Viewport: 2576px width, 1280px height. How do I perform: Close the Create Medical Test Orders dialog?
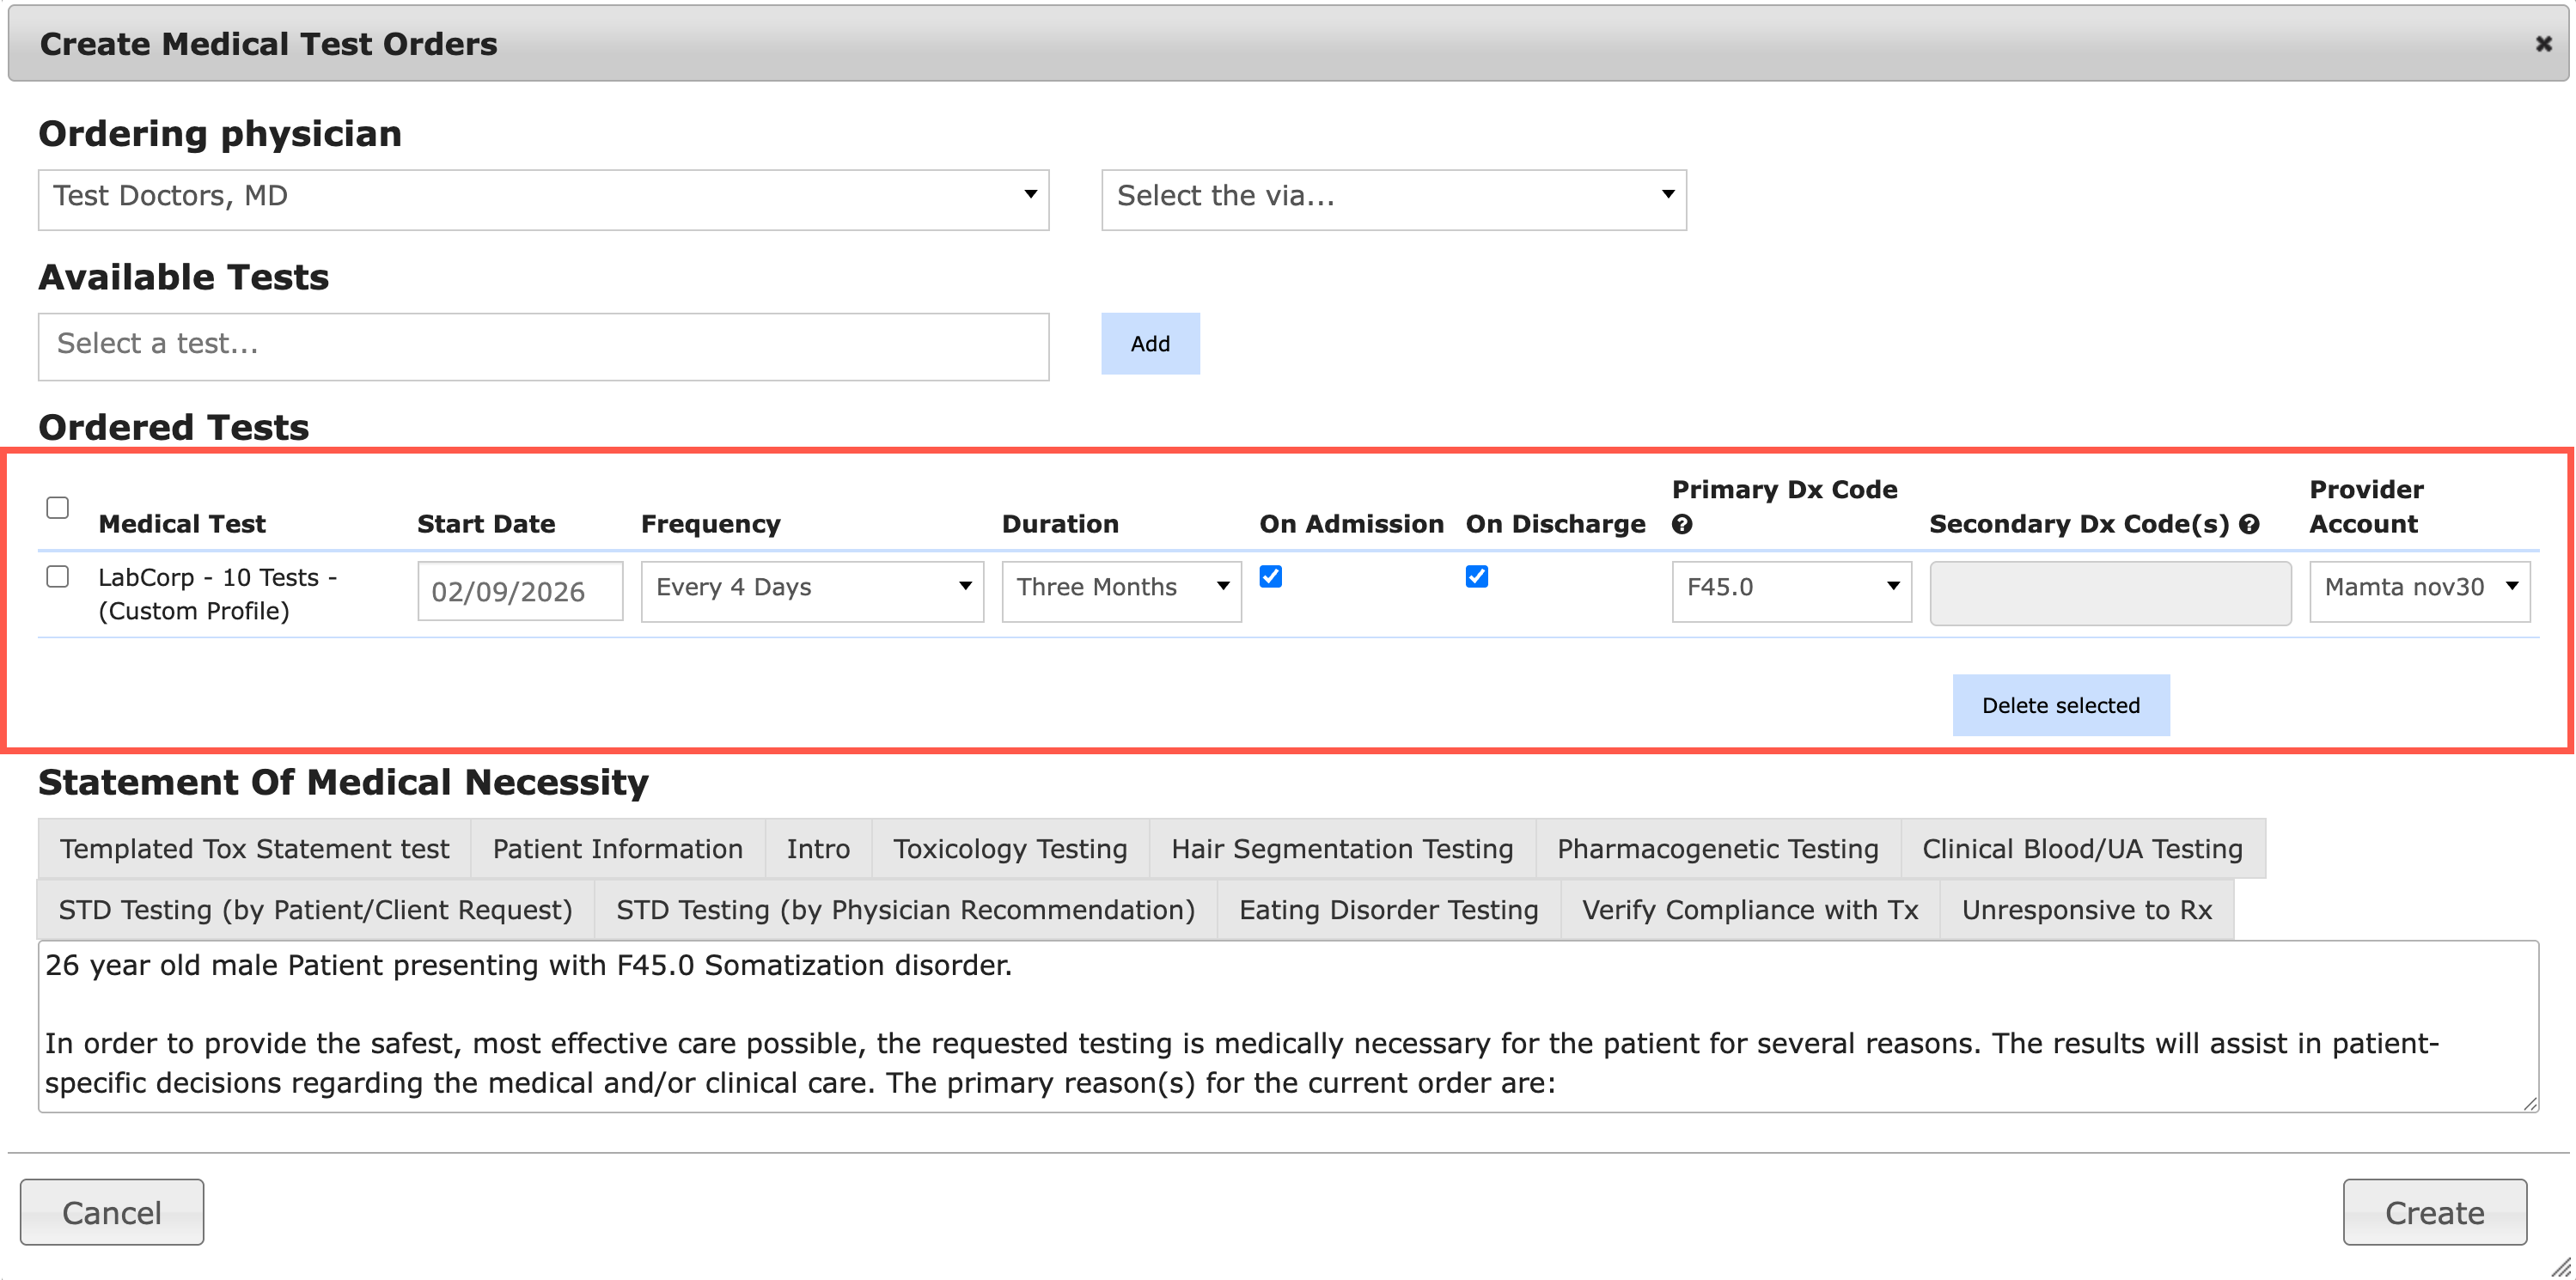point(2543,44)
